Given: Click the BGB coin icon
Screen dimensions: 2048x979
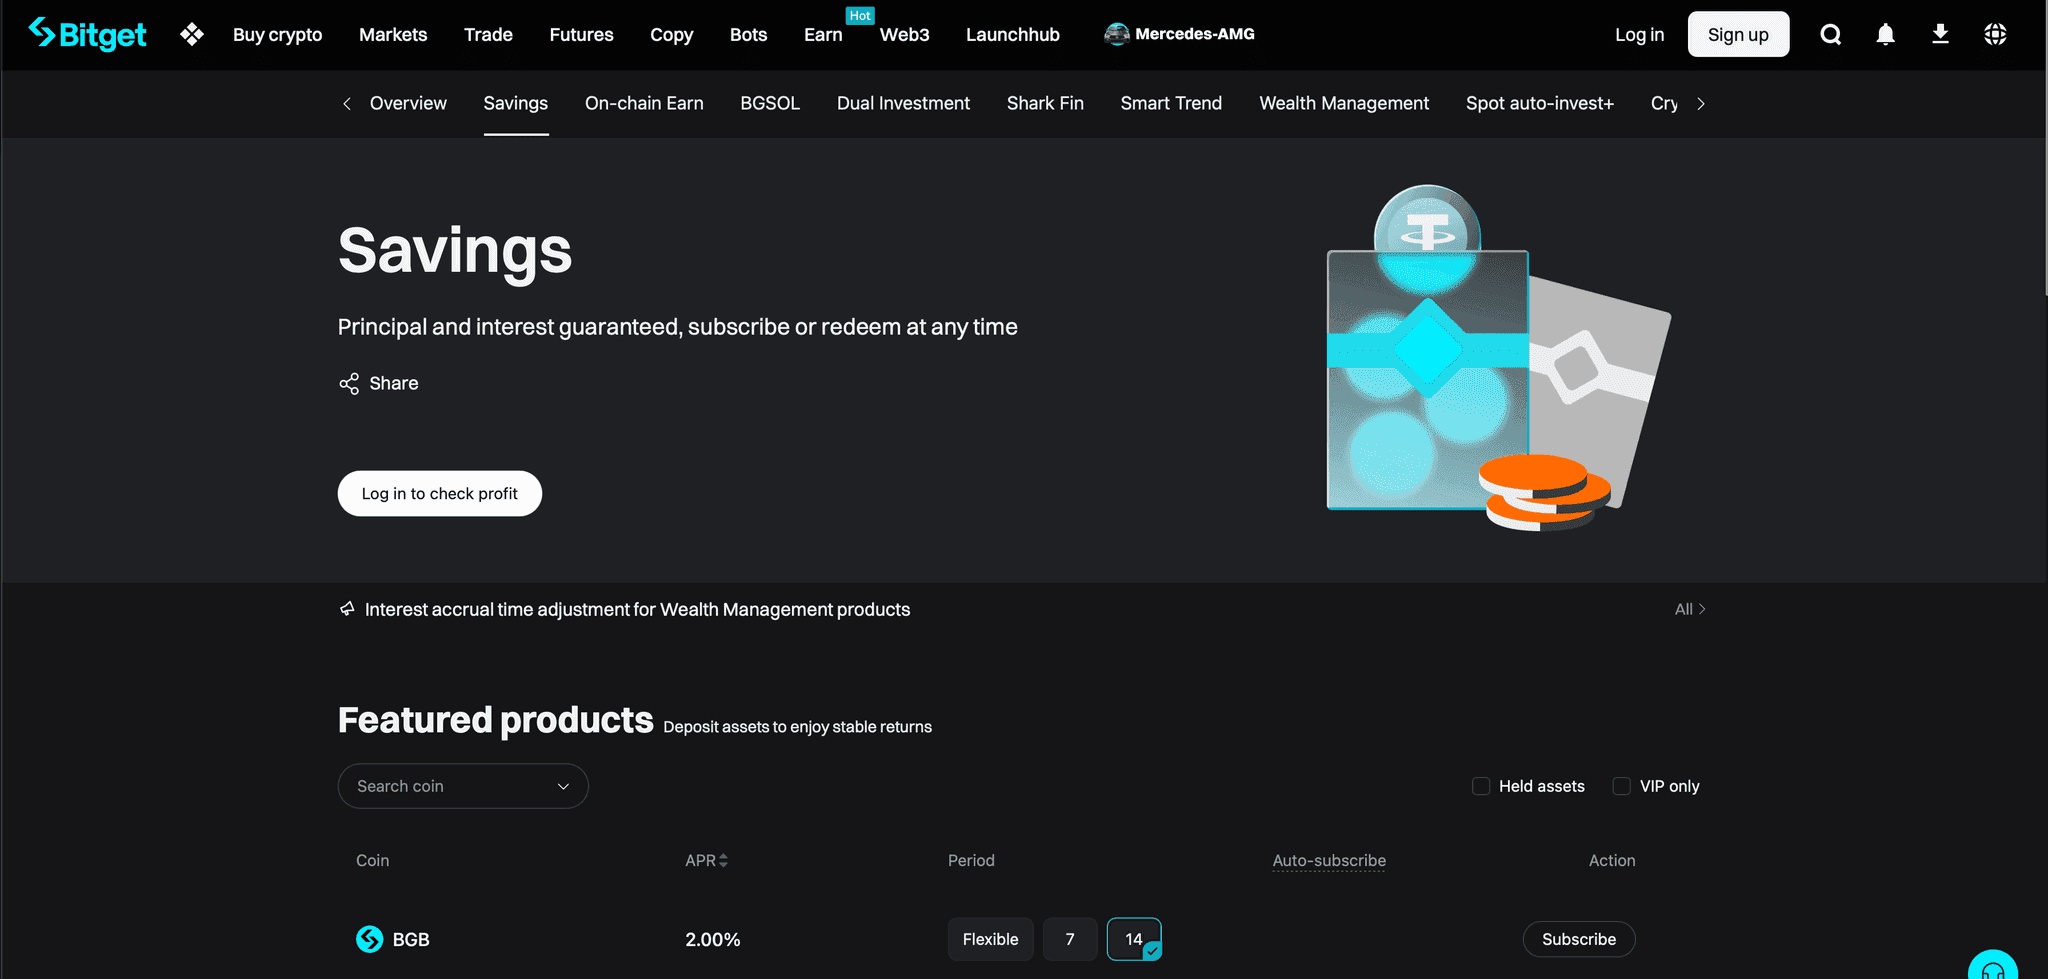Looking at the screenshot, I should point(370,939).
